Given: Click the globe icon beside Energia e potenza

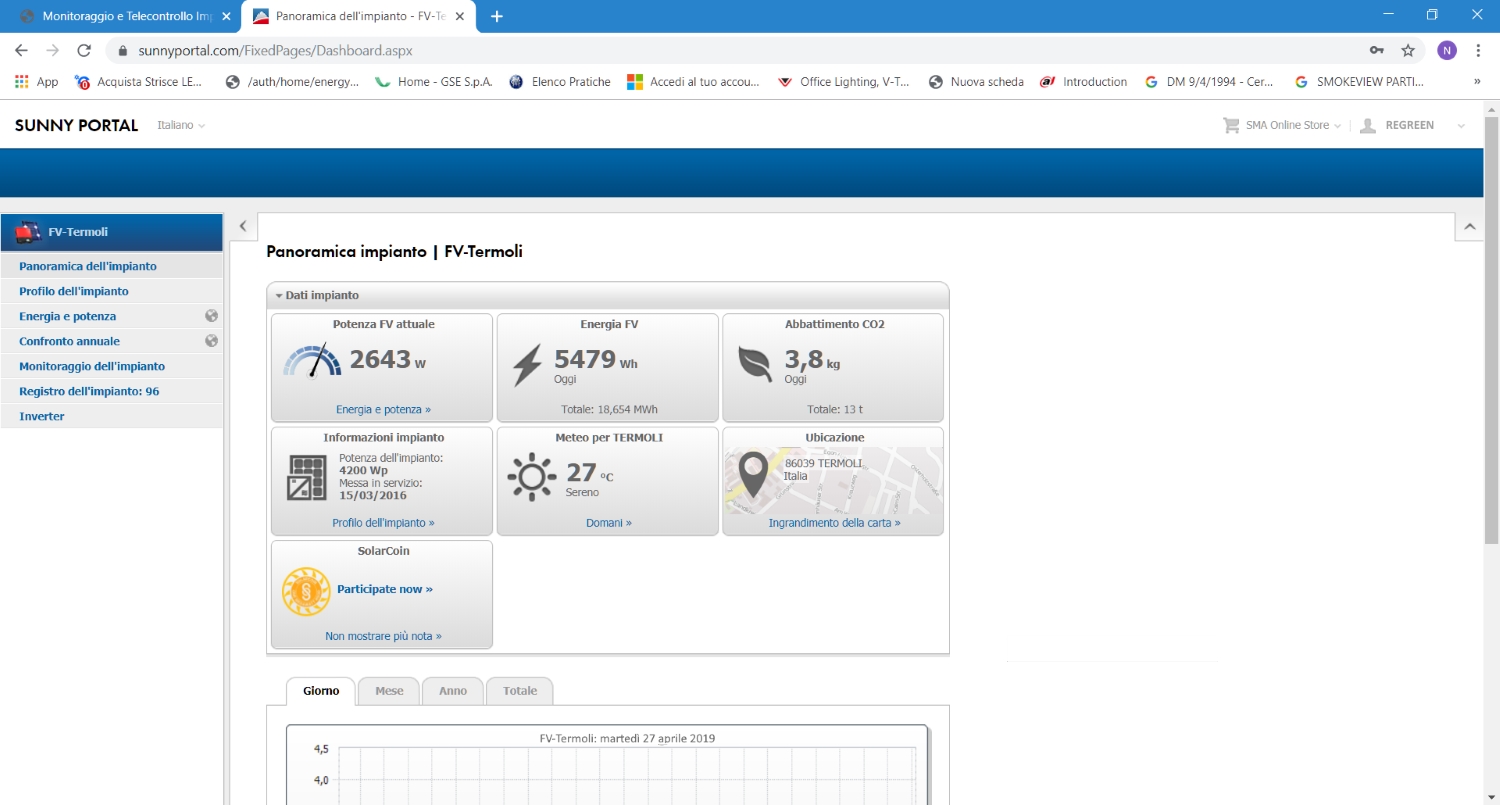Looking at the screenshot, I should pos(211,315).
